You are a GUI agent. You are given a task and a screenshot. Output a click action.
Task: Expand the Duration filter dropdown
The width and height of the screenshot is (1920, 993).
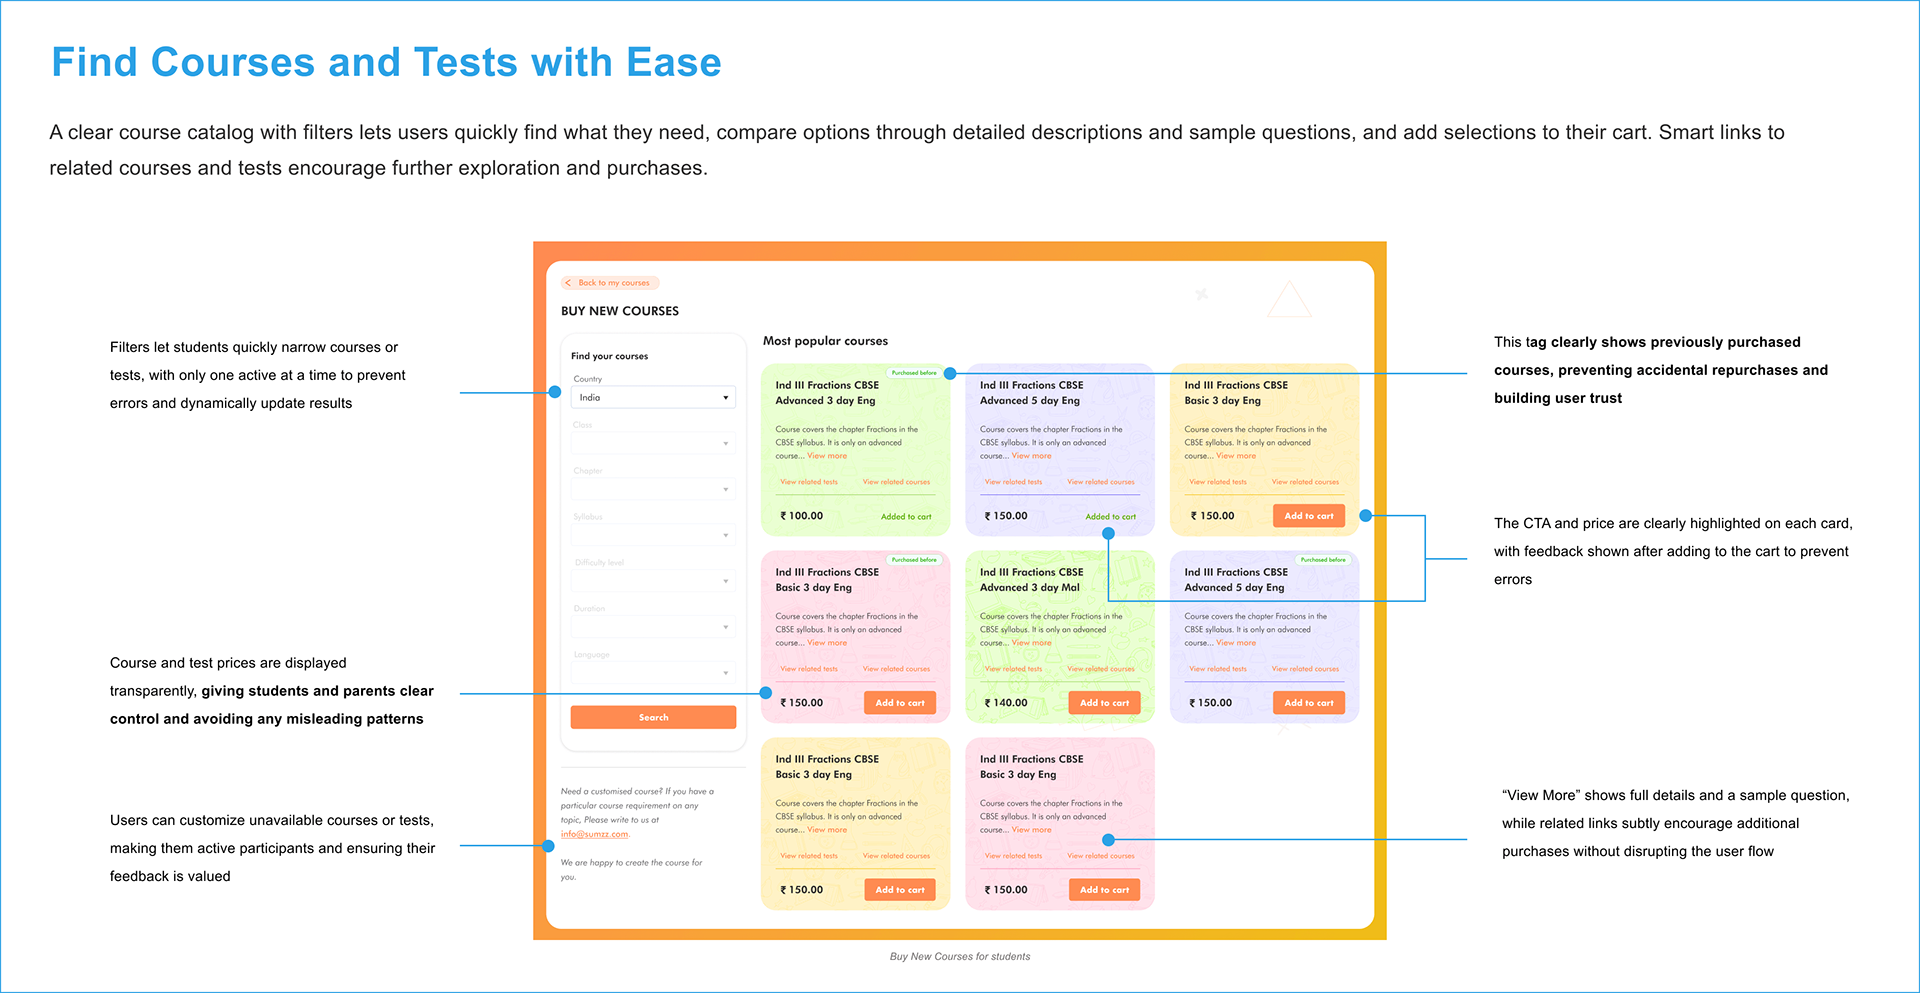(653, 627)
